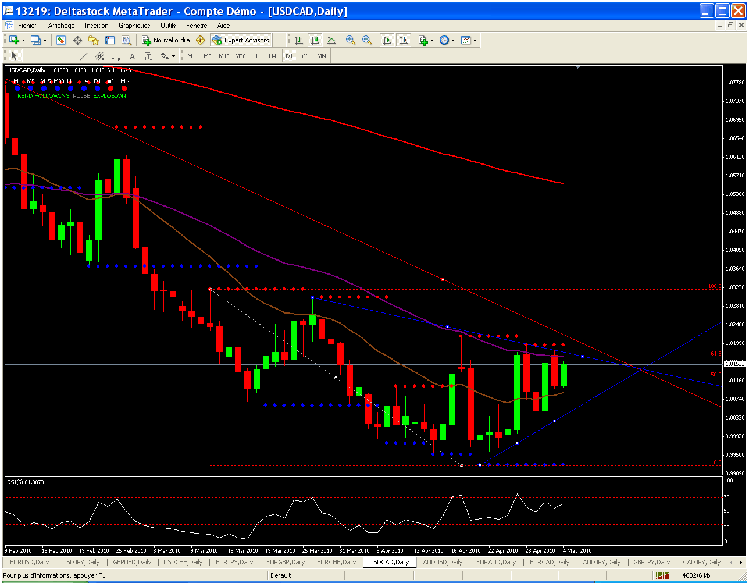Switch to the H4 timeframe button
Image resolution: width=749 pixels, height=583 pixels.
pos(274,57)
